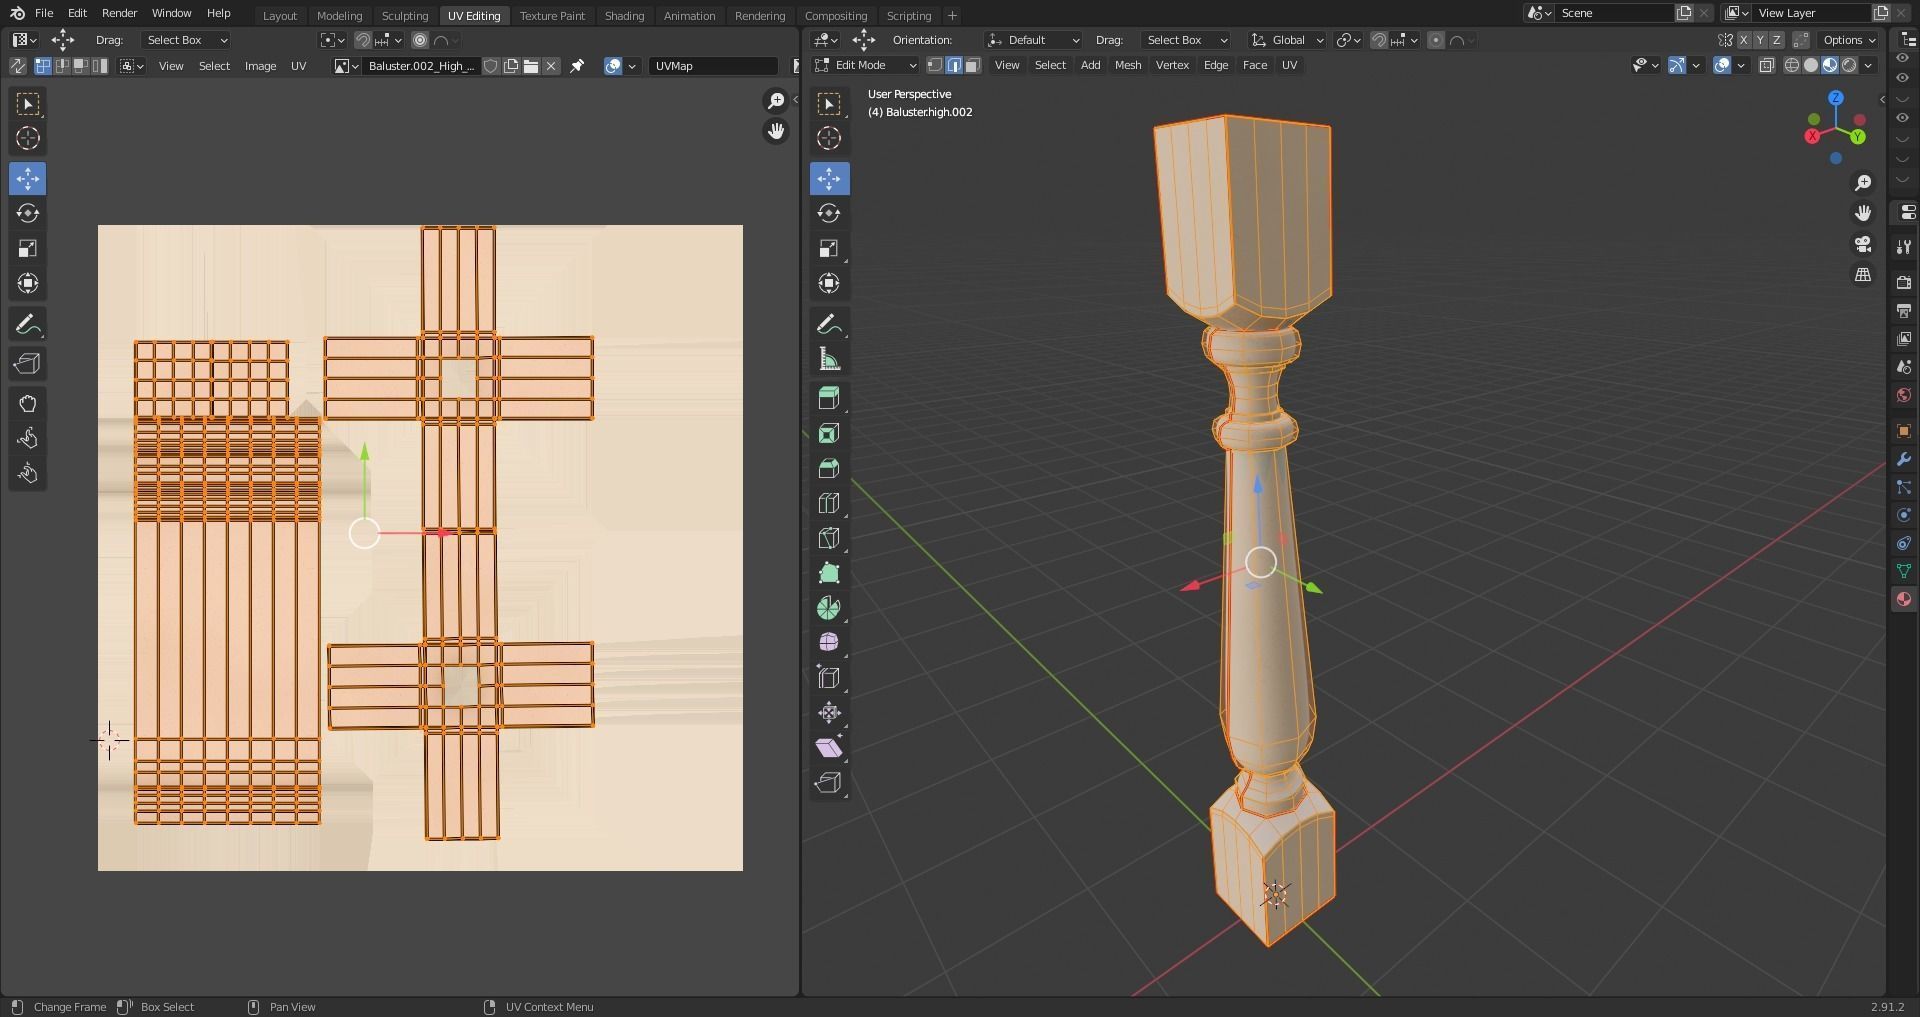The height and width of the screenshot is (1017, 1920).
Task: Open the shading options dropdown arrow
Action: (x=1869, y=65)
